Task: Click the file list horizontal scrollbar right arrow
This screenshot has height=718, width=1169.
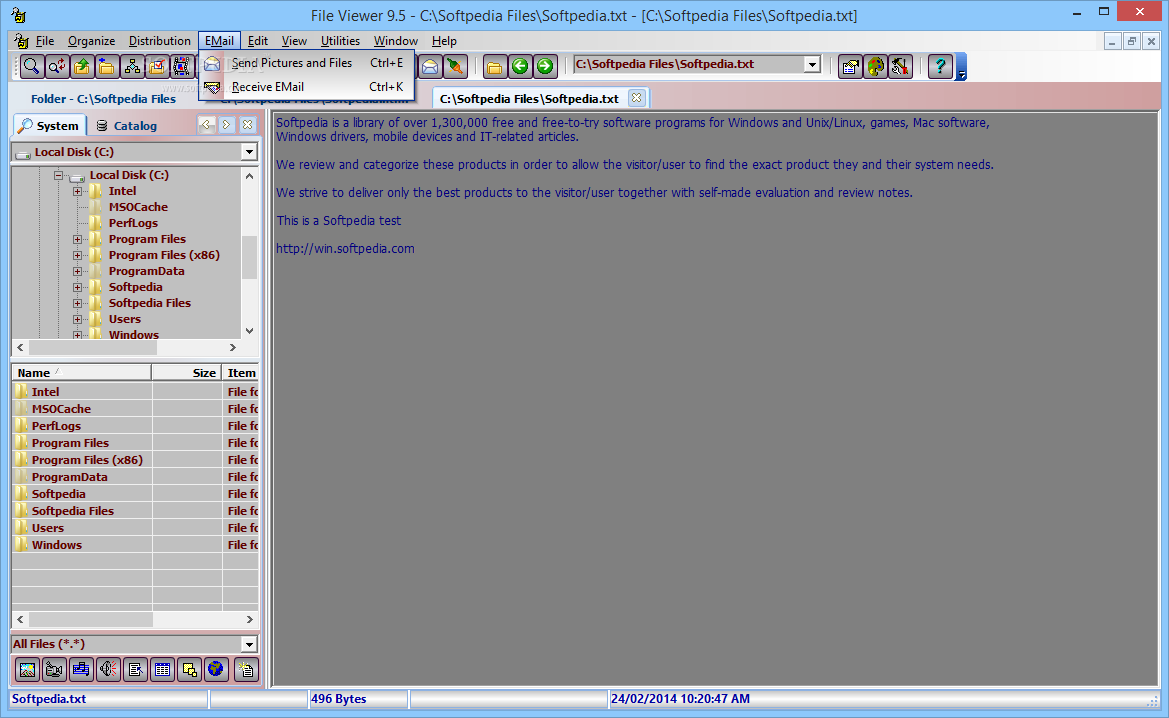Action: pos(249,620)
